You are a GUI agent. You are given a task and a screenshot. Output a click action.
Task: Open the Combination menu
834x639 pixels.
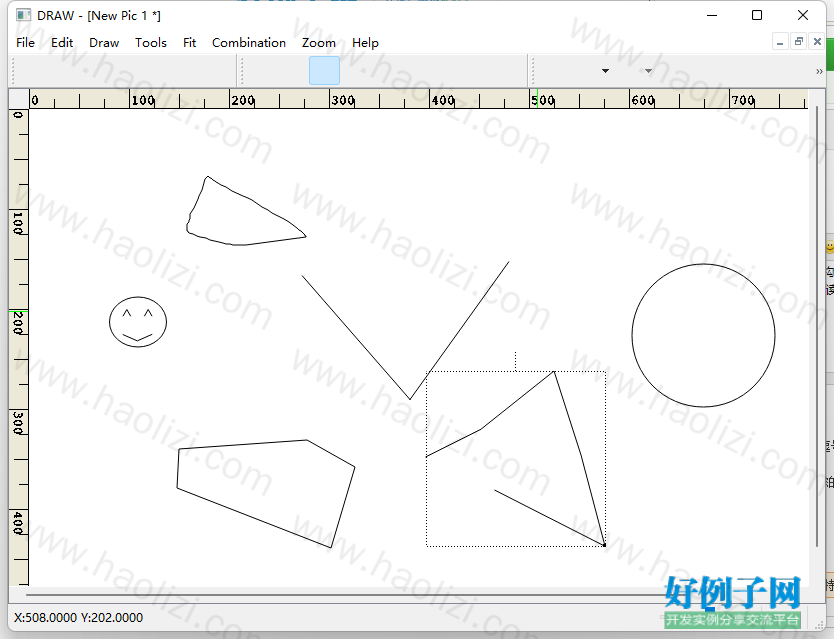point(249,43)
